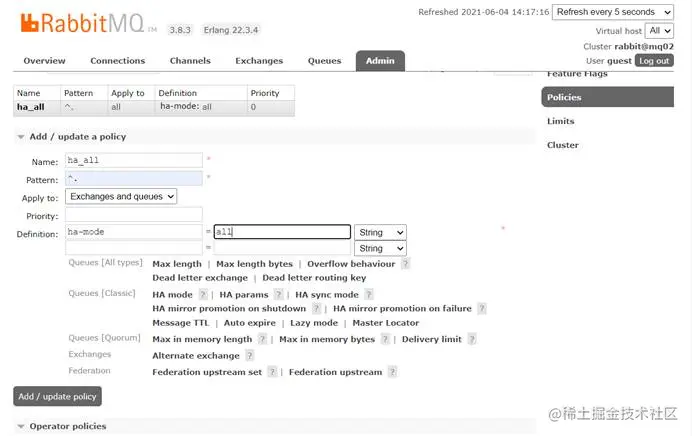The width and height of the screenshot is (692, 436).
Task: Insert the Master Locator key
Action: pos(386,323)
